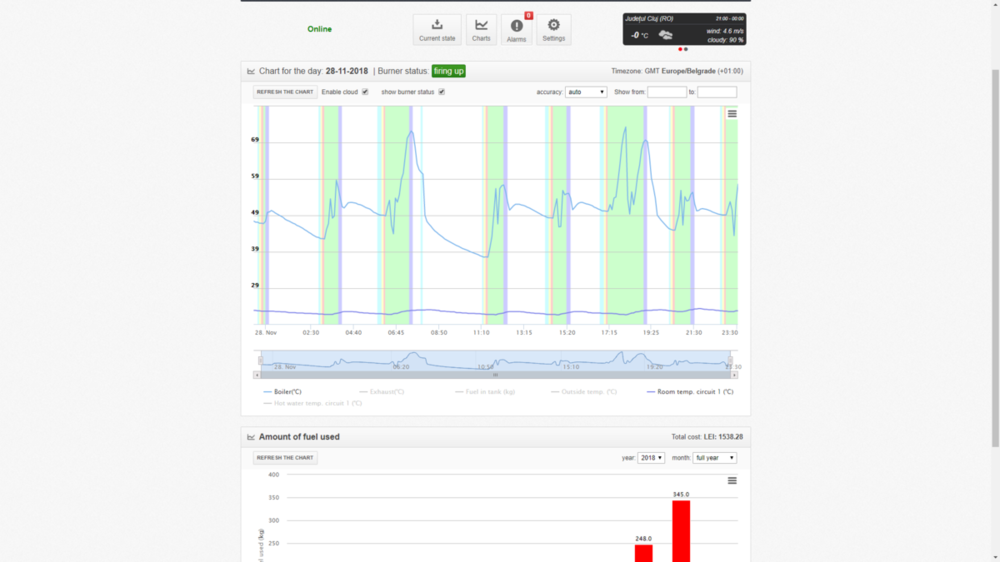Open the Charts section

point(481,29)
